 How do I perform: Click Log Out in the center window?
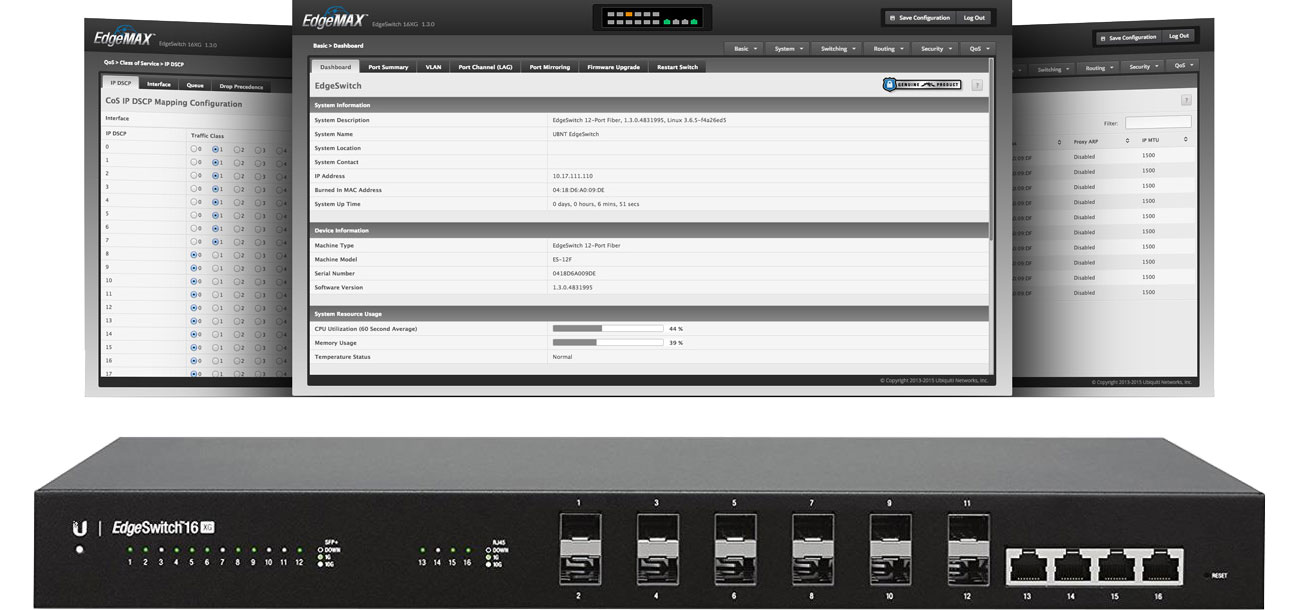[x=973, y=17]
